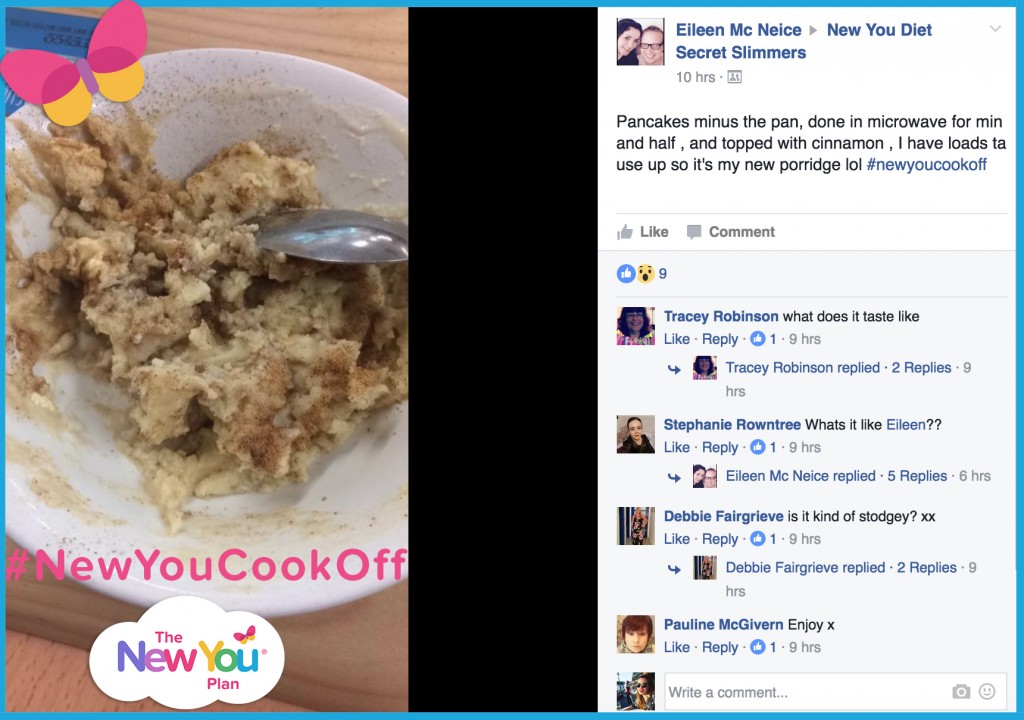Like Debbie Fairgrieve's comment
The image size is (1024, 720).
click(x=677, y=539)
